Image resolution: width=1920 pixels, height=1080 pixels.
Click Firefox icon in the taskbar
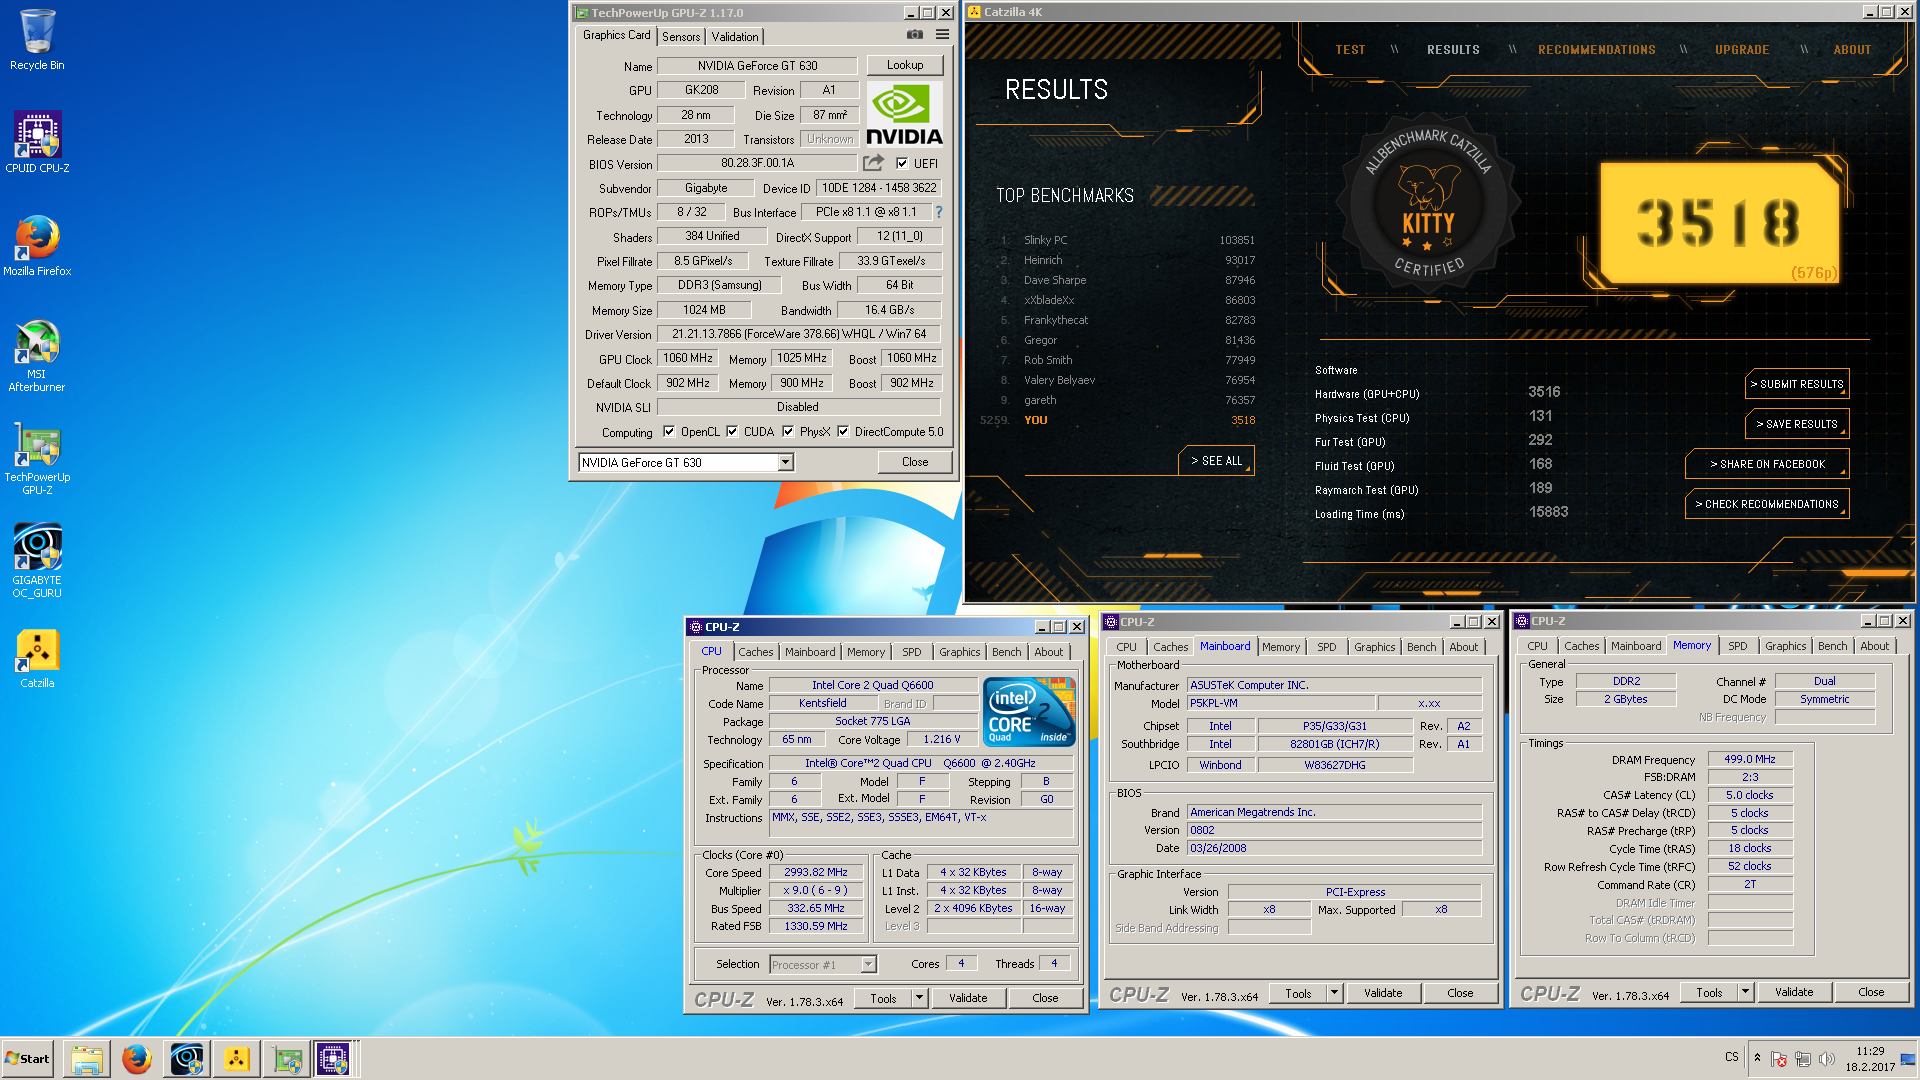[x=137, y=1059]
